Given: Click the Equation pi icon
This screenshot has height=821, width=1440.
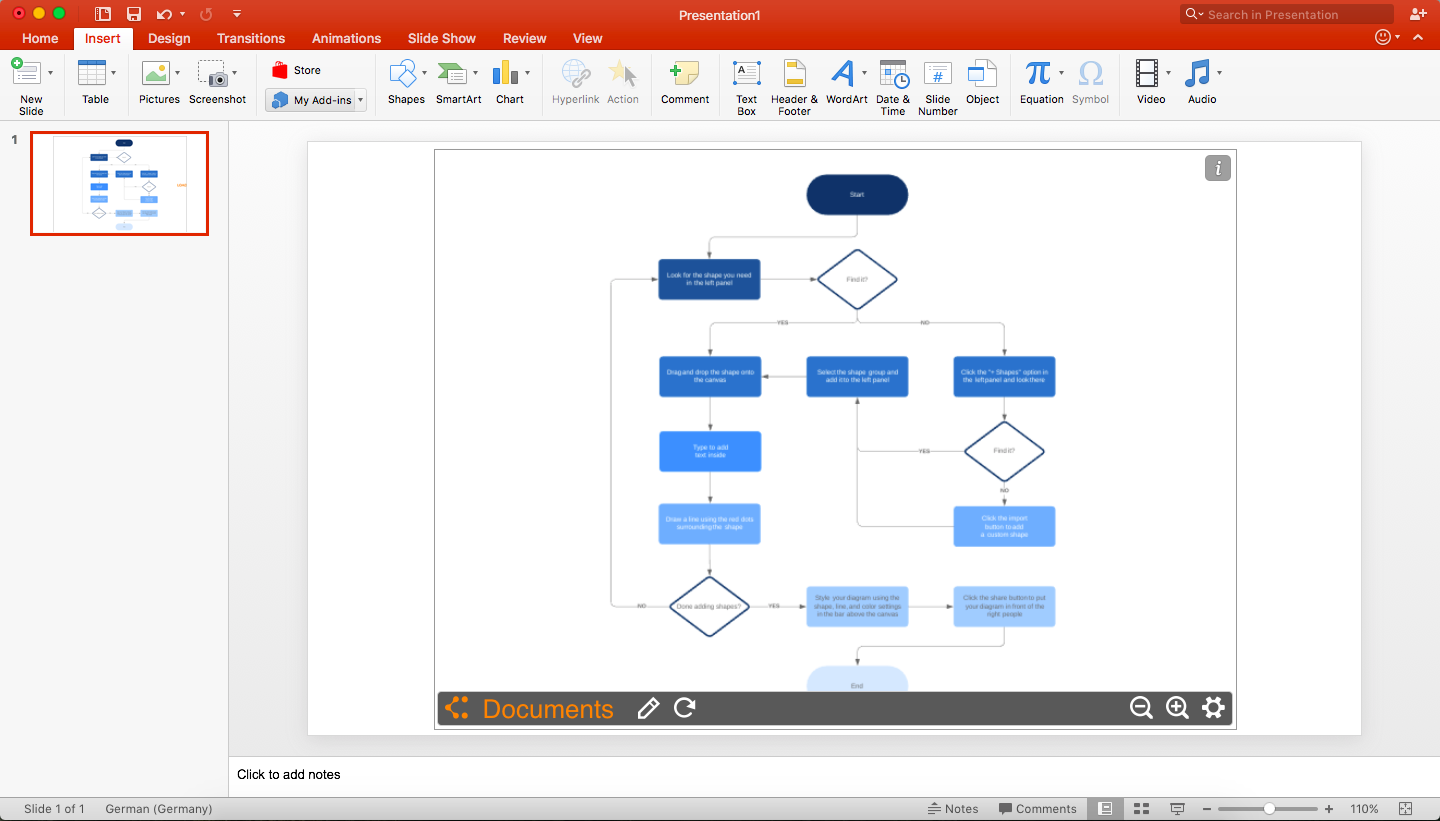Looking at the screenshot, I should pos(1038,73).
